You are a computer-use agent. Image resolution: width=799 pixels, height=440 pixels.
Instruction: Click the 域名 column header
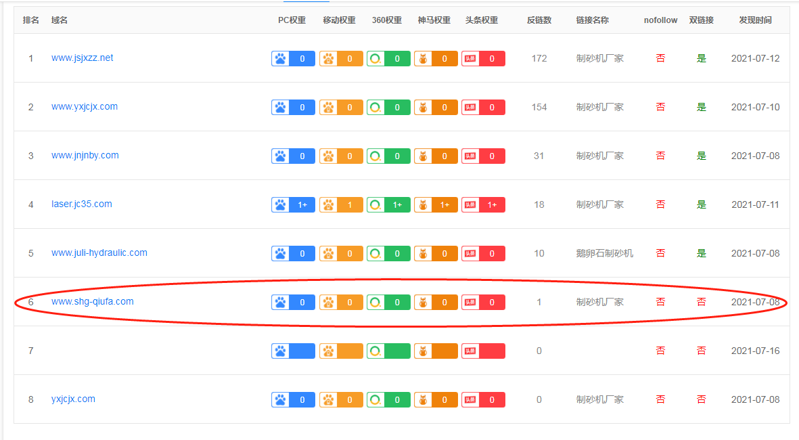point(59,20)
